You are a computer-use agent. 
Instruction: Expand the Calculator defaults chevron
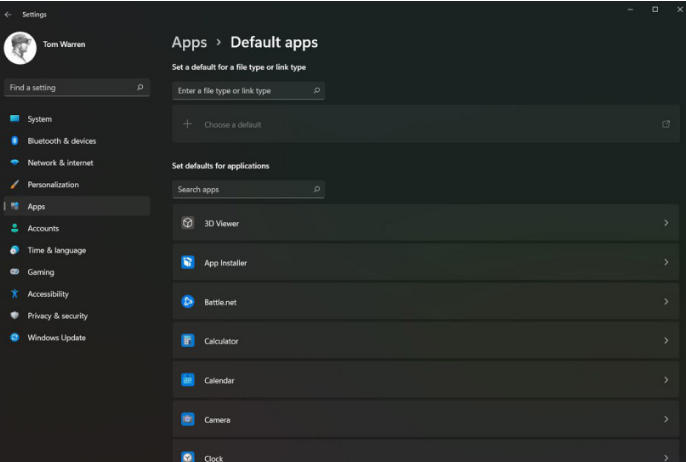click(x=666, y=341)
